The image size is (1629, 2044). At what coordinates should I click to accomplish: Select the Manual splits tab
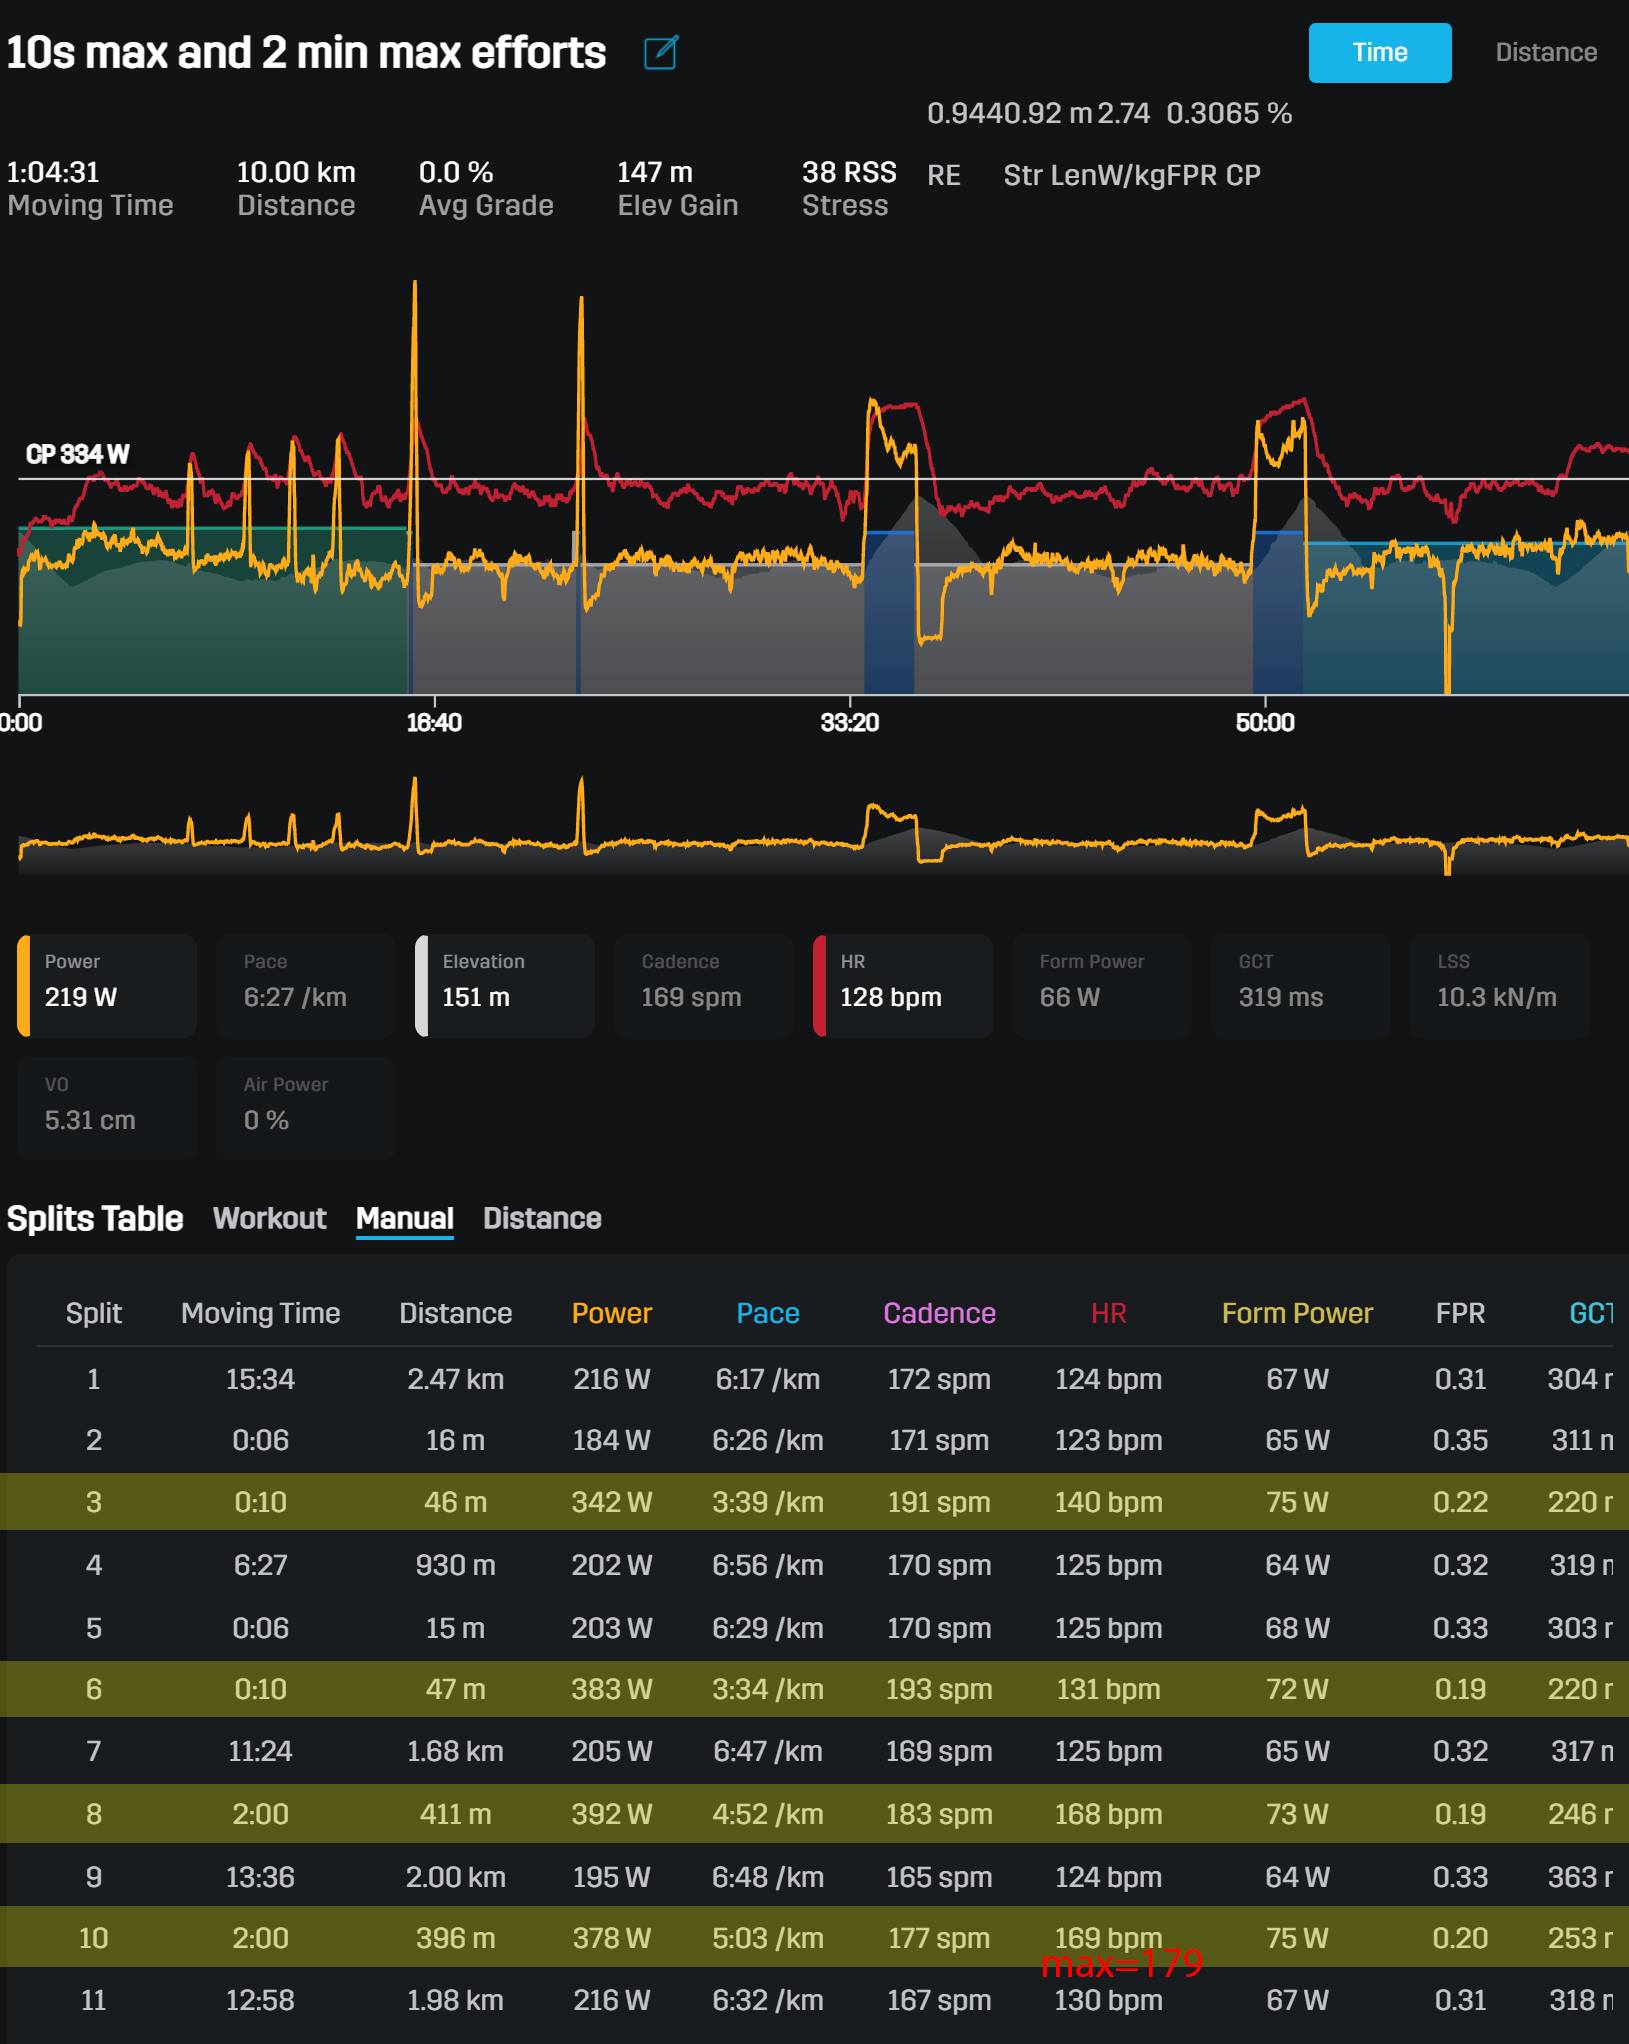405,1218
